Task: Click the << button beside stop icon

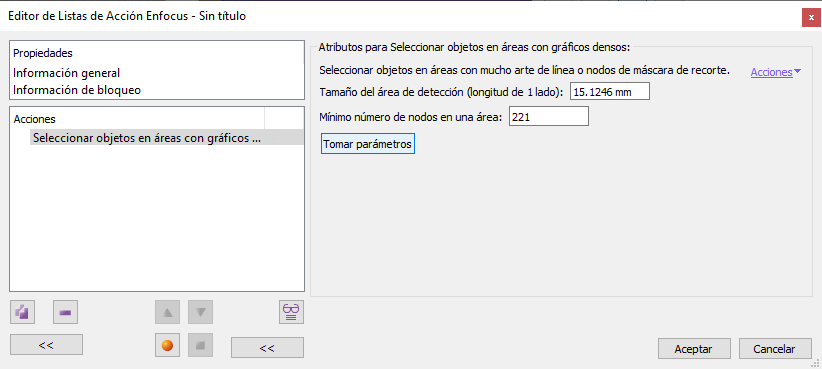Action: tap(267, 348)
